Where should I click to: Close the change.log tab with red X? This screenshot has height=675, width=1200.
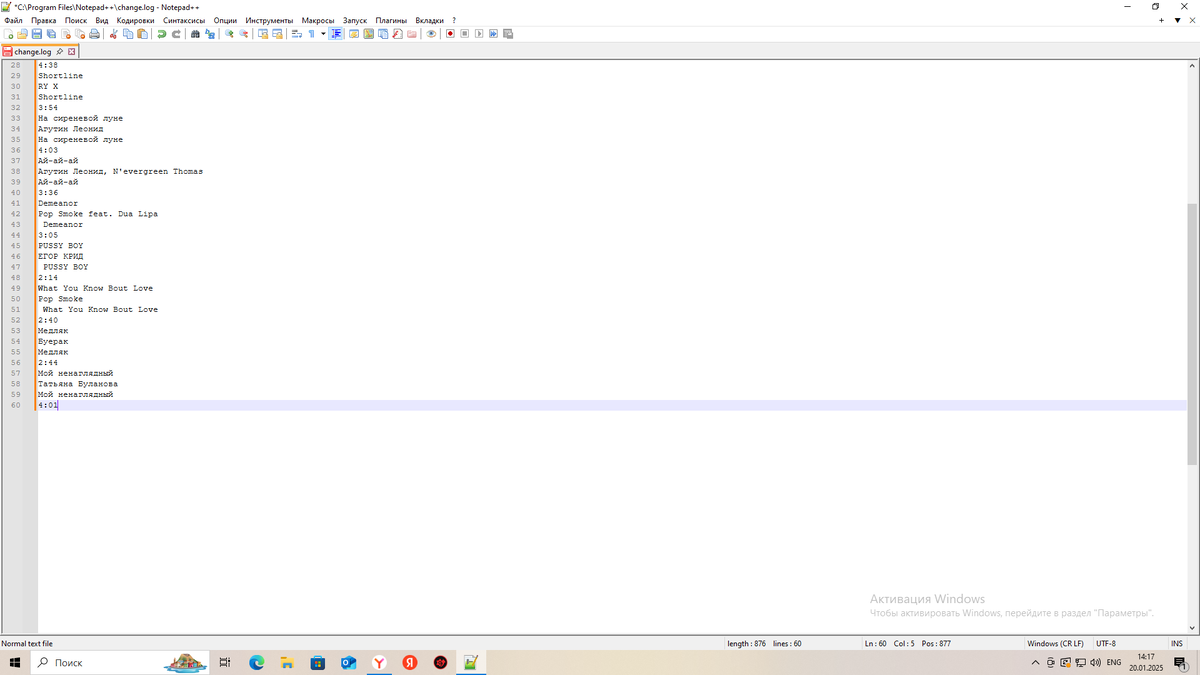click(72, 51)
